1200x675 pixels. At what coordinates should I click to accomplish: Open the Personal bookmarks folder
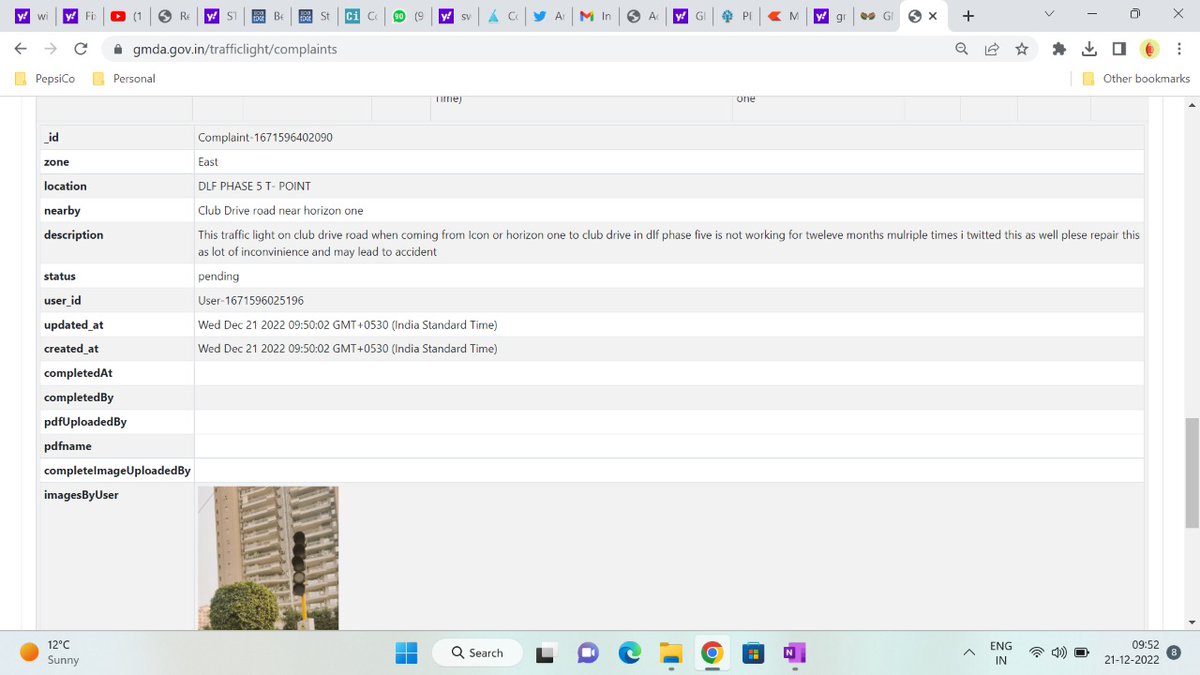[x=124, y=78]
